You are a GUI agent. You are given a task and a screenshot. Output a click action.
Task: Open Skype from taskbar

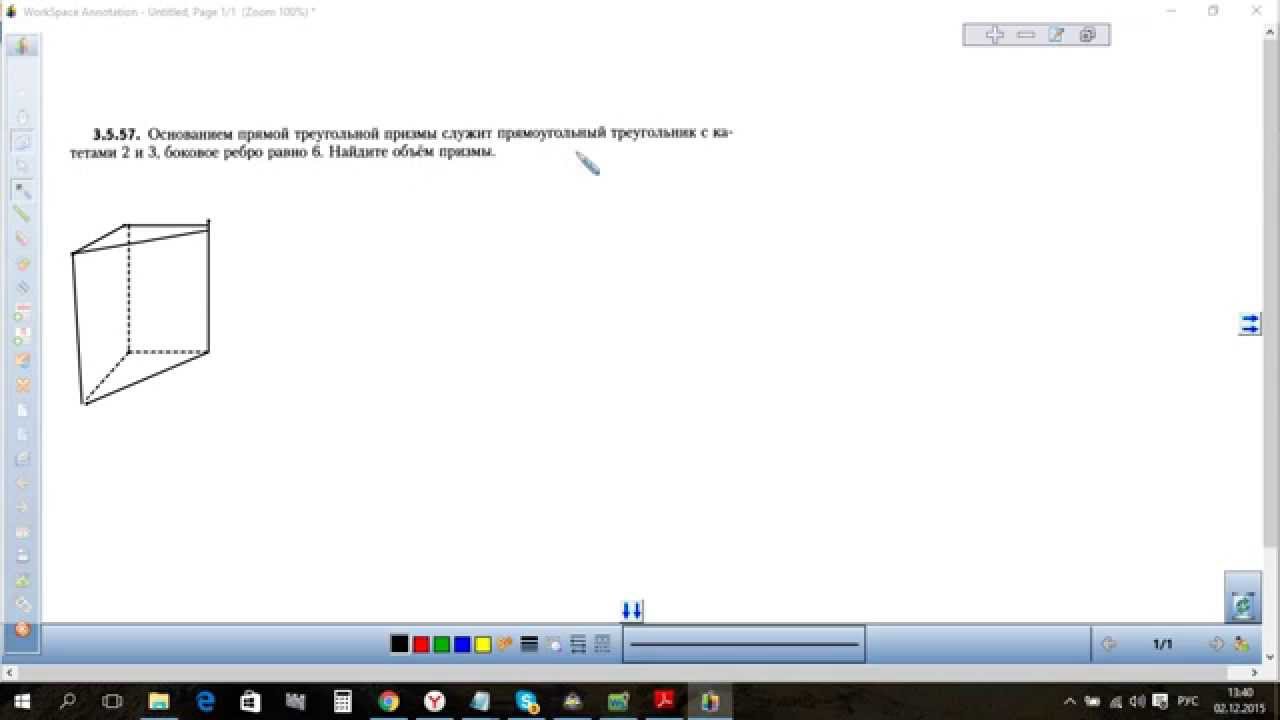click(x=527, y=701)
